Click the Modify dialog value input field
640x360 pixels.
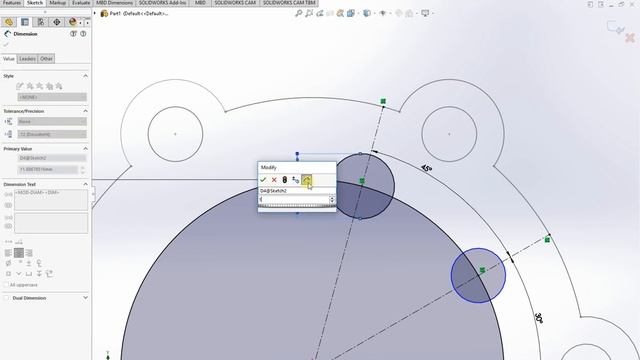click(294, 200)
